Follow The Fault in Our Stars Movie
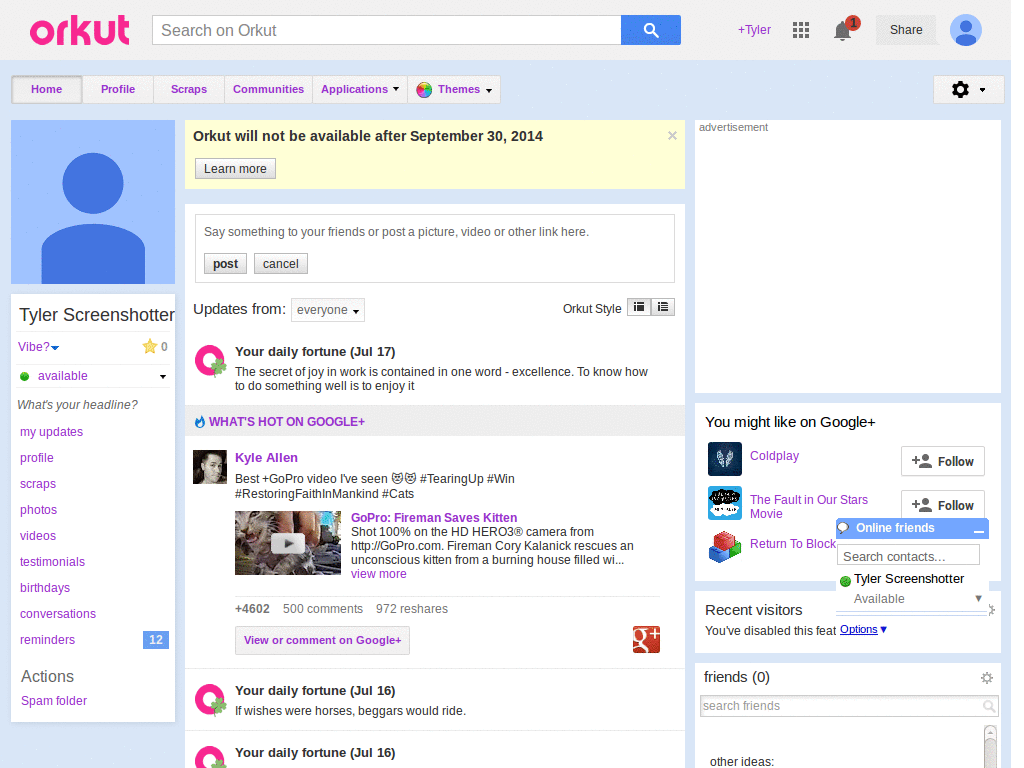 tap(942, 504)
